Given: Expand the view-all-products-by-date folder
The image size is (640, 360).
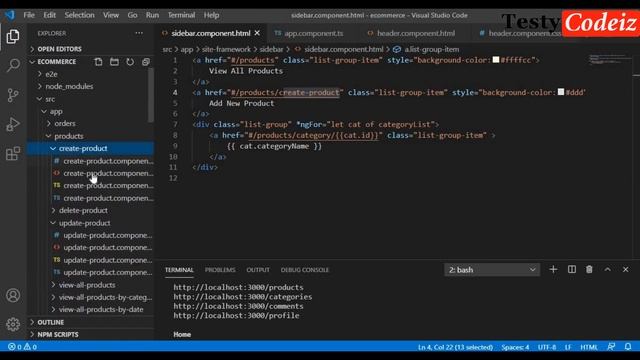Looking at the screenshot, I should click(101, 309).
